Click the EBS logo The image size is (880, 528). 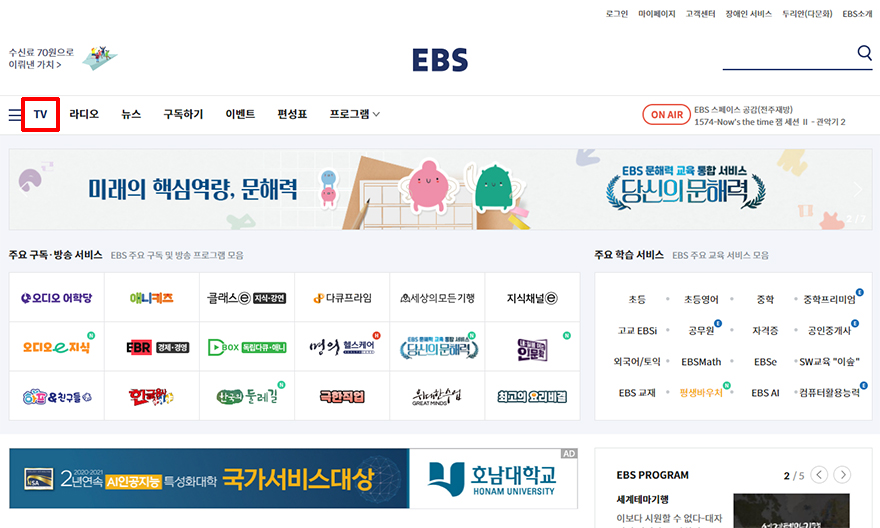(x=440, y=59)
